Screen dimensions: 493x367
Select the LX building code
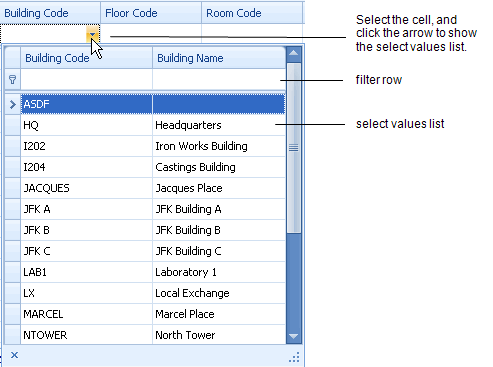(x=86, y=293)
